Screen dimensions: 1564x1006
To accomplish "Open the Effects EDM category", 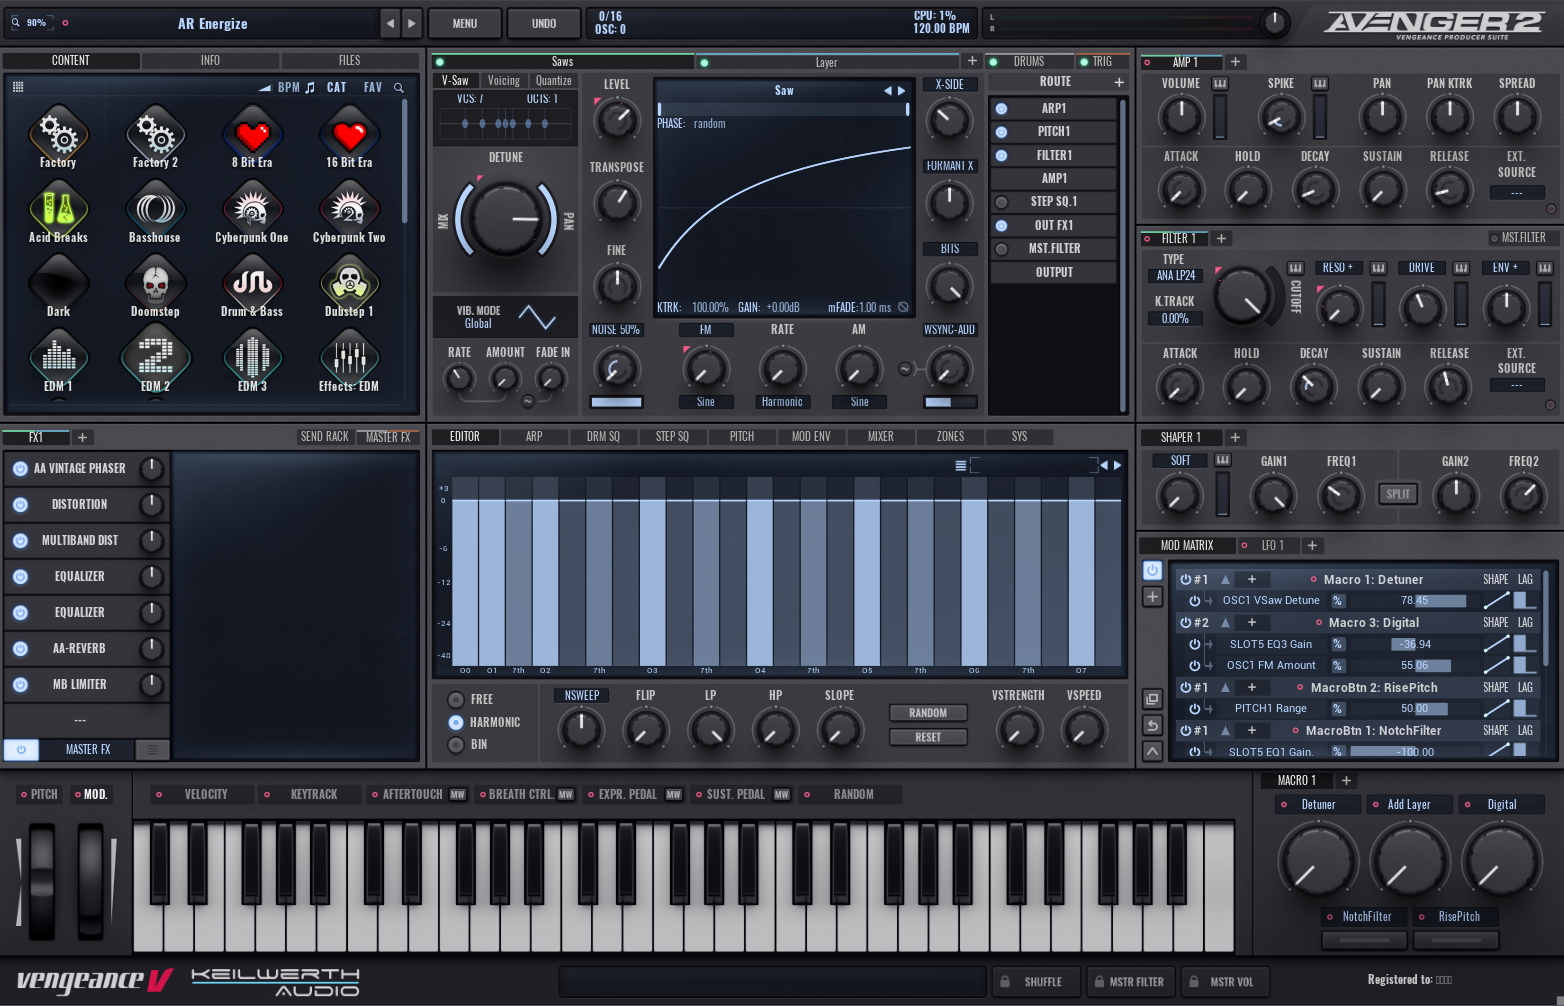I will pyautogui.click(x=349, y=357).
